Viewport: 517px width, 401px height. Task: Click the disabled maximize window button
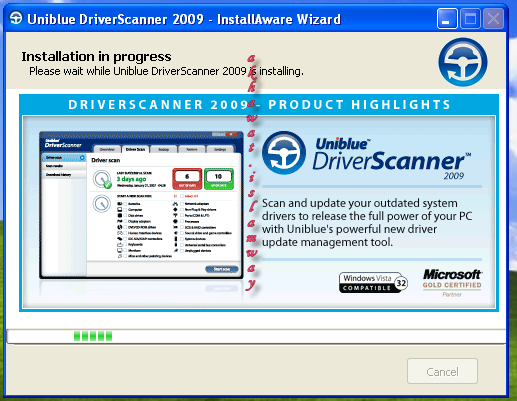470,19
